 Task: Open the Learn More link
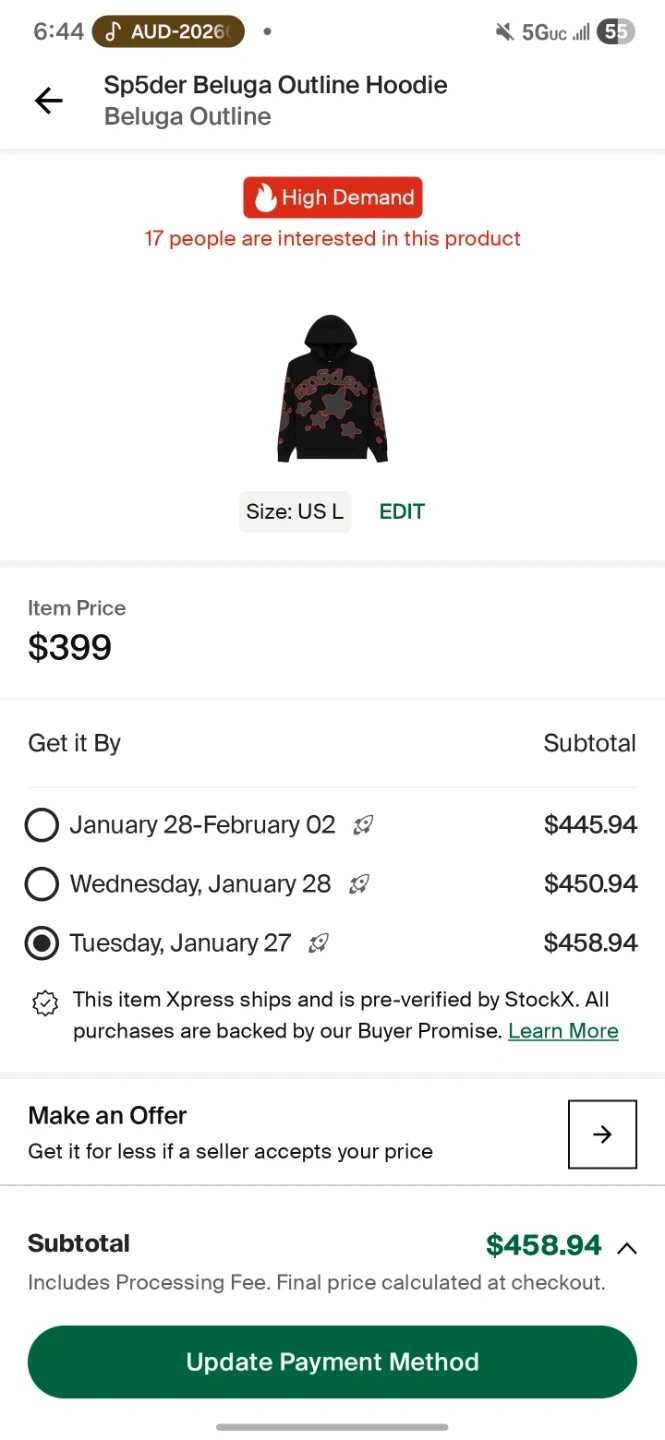(563, 1031)
